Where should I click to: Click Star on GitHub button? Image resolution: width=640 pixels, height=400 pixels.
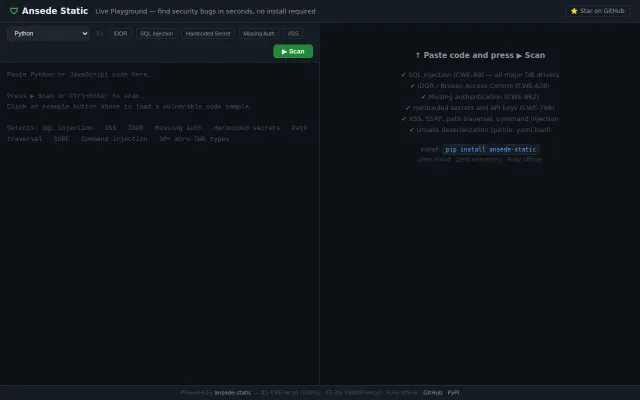[x=598, y=11]
